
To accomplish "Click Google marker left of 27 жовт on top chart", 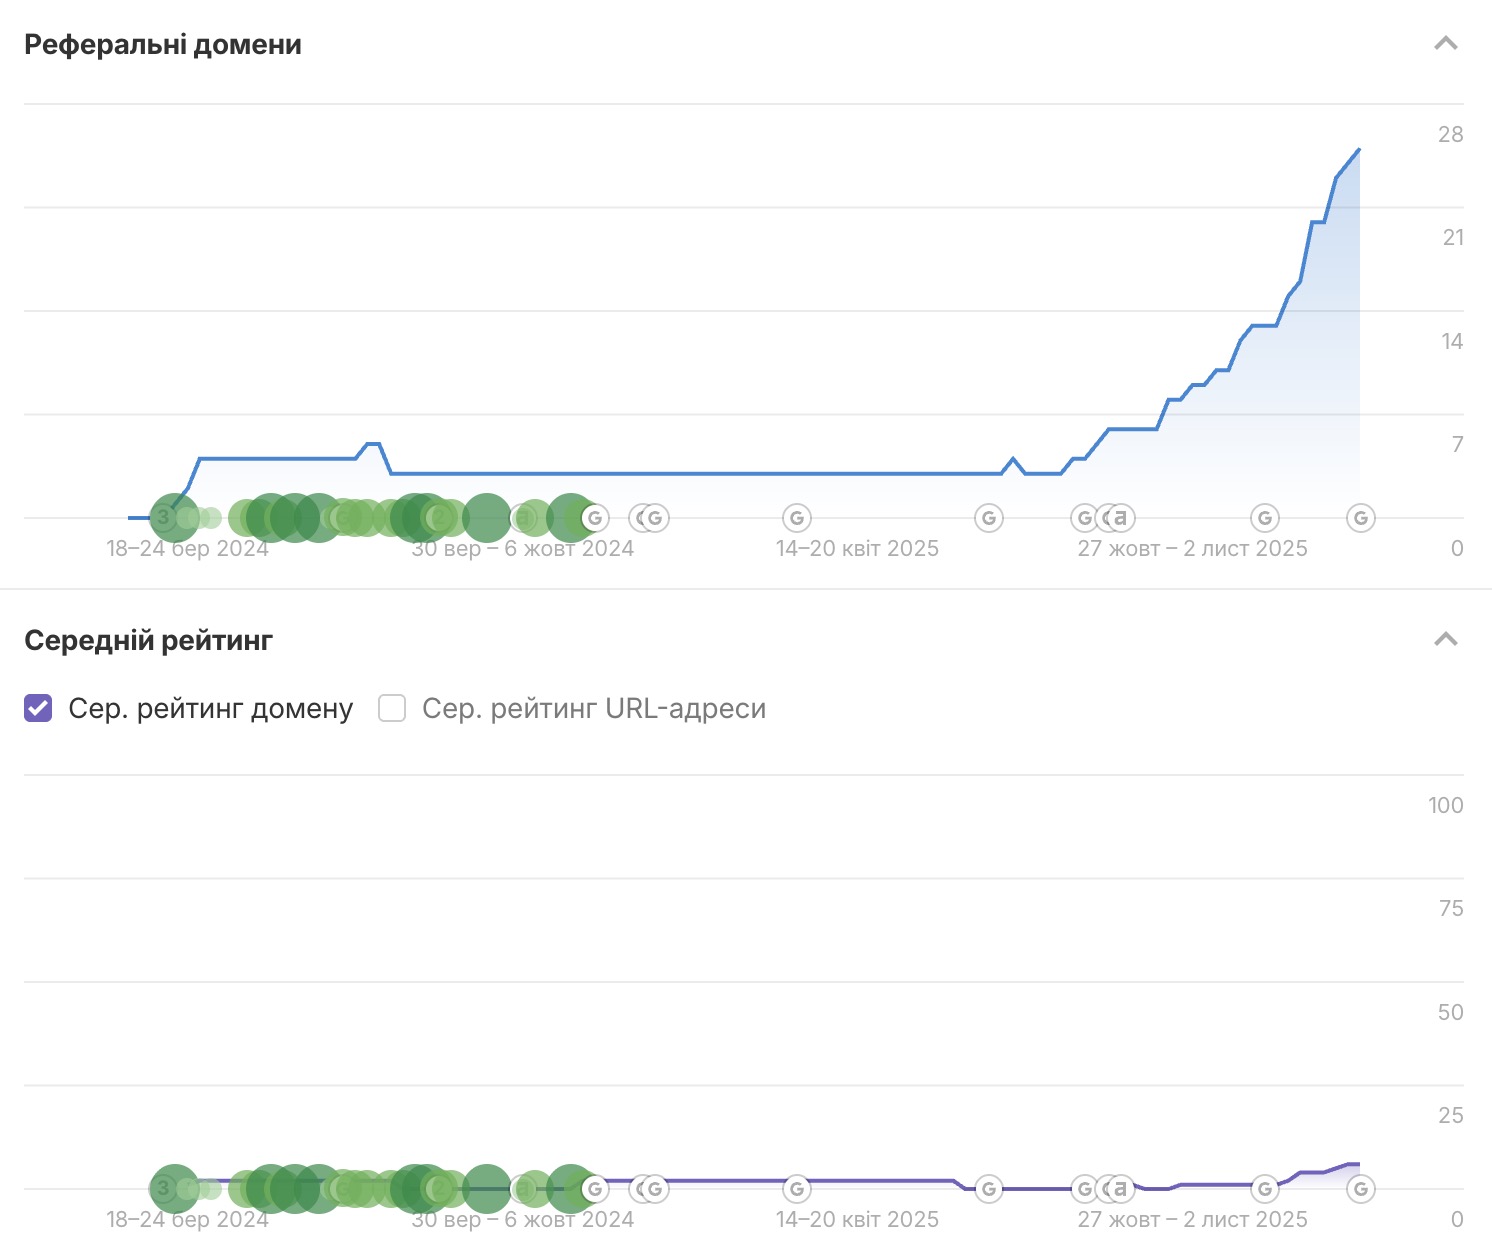I will click(x=989, y=518).
